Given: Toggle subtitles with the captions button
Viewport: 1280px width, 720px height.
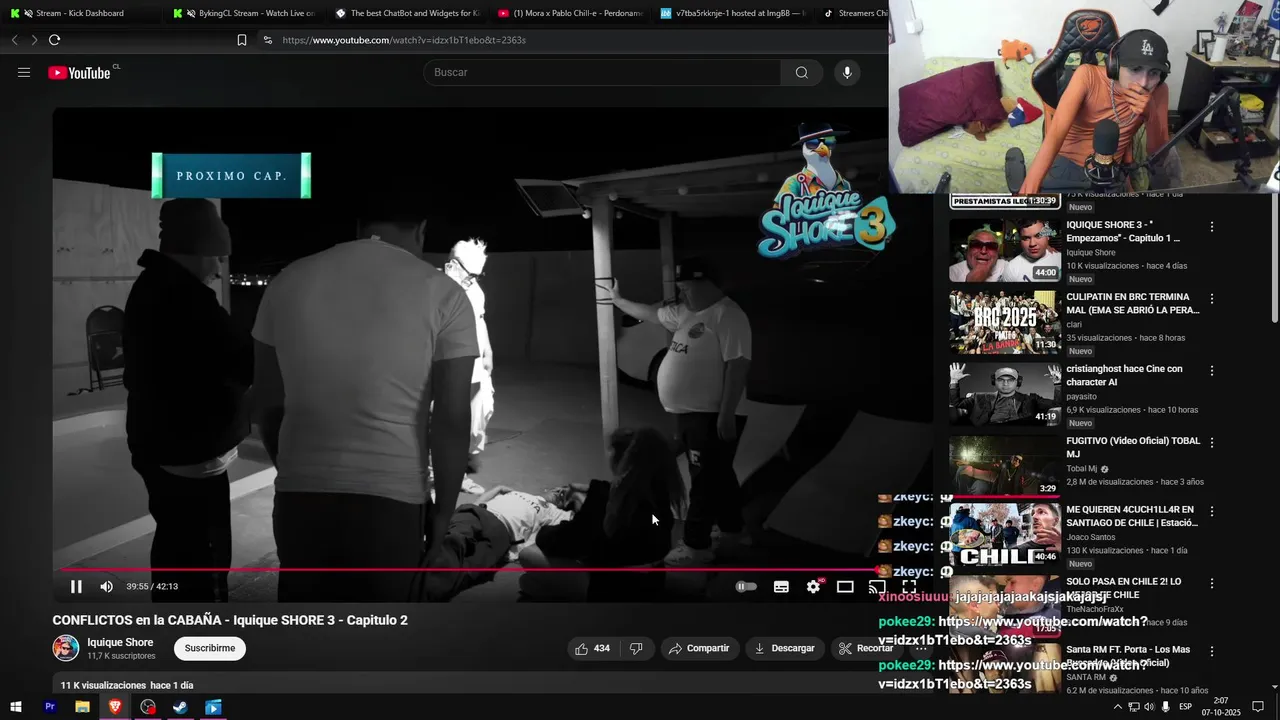Looking at the screenshot, I should [781, 587].
